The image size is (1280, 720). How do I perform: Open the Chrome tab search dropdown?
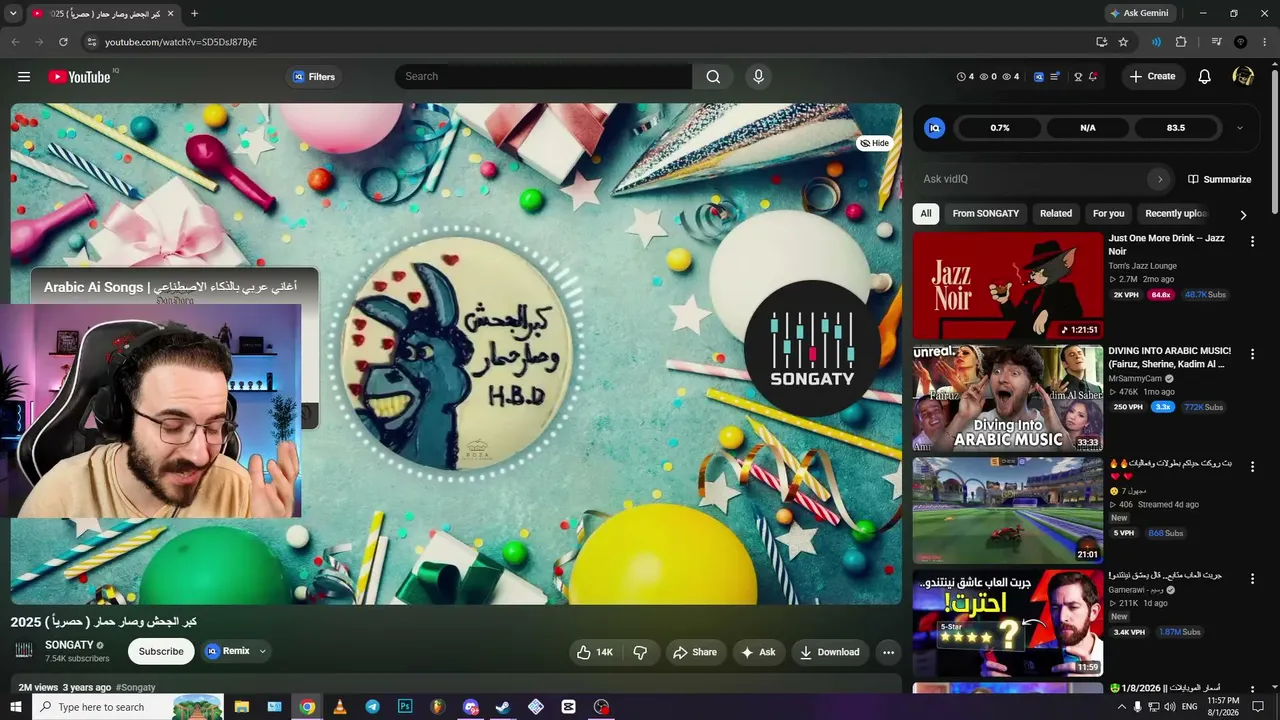13,13
